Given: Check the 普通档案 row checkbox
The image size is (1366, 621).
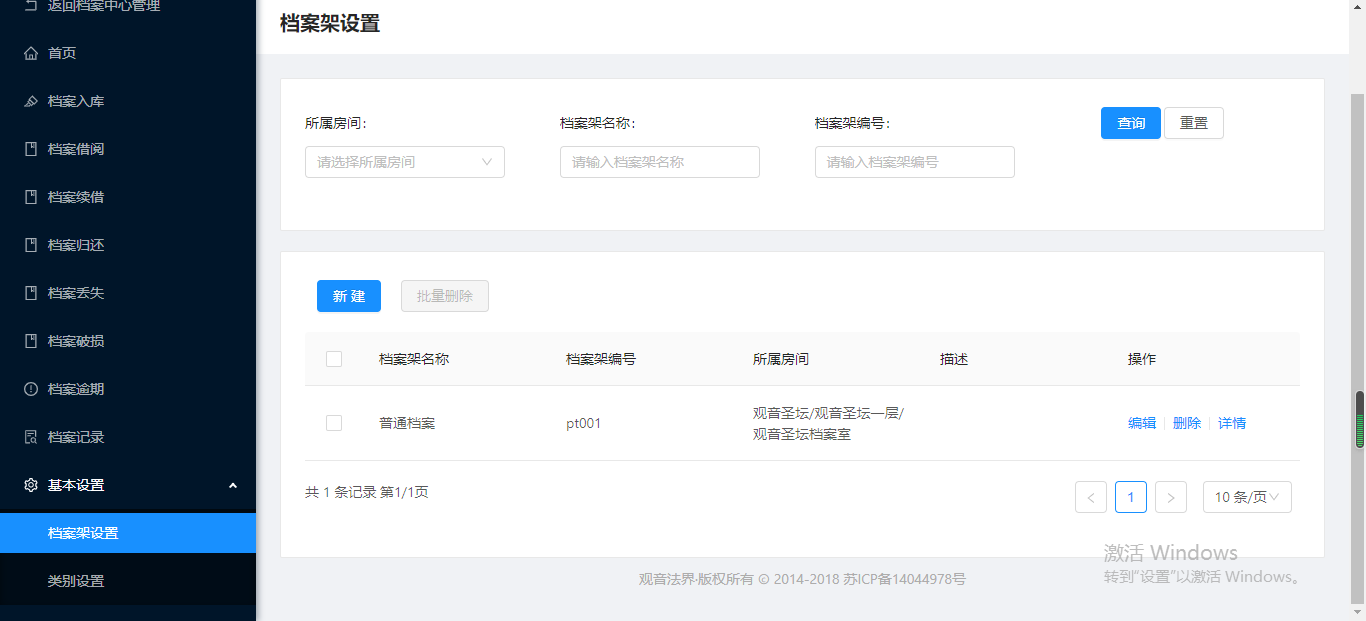Looking at the screenshot, I should (x=334, y=423).
